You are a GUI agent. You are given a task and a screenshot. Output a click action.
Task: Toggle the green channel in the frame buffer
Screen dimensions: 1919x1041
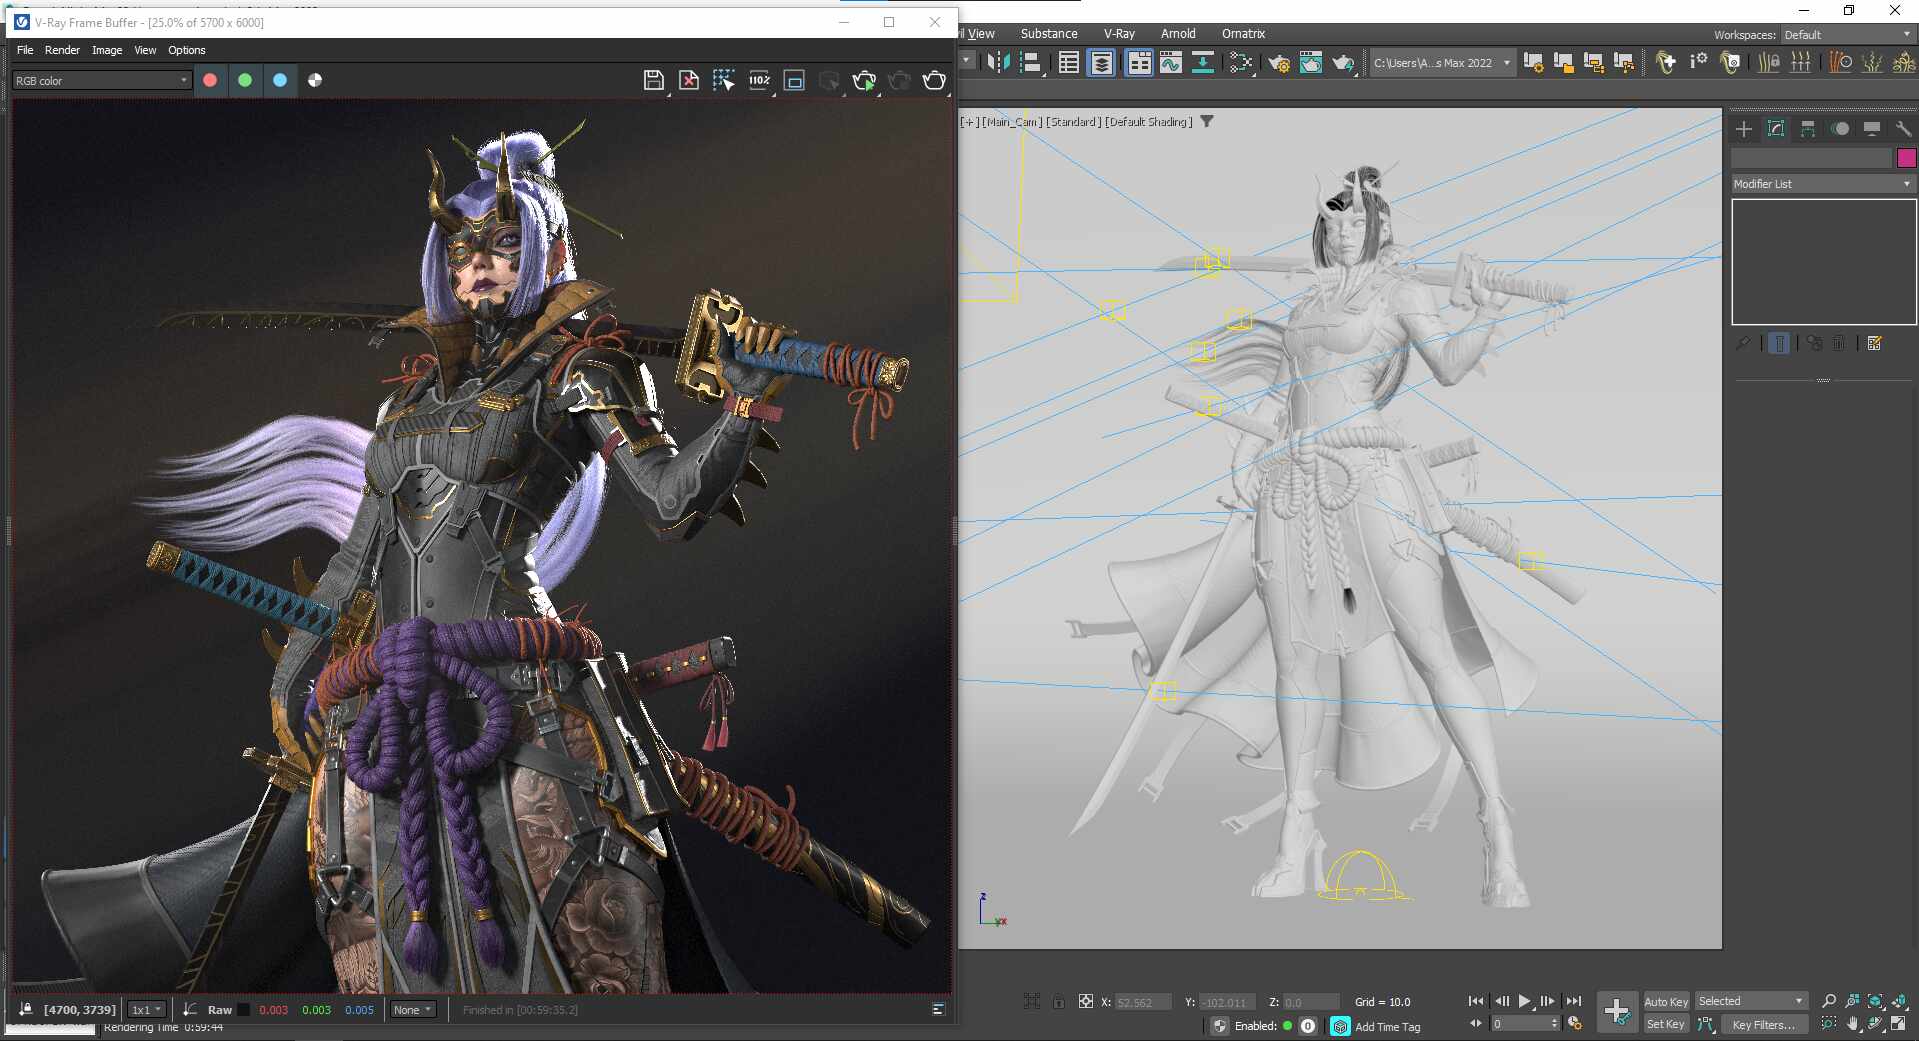click(x=245, y=80)
